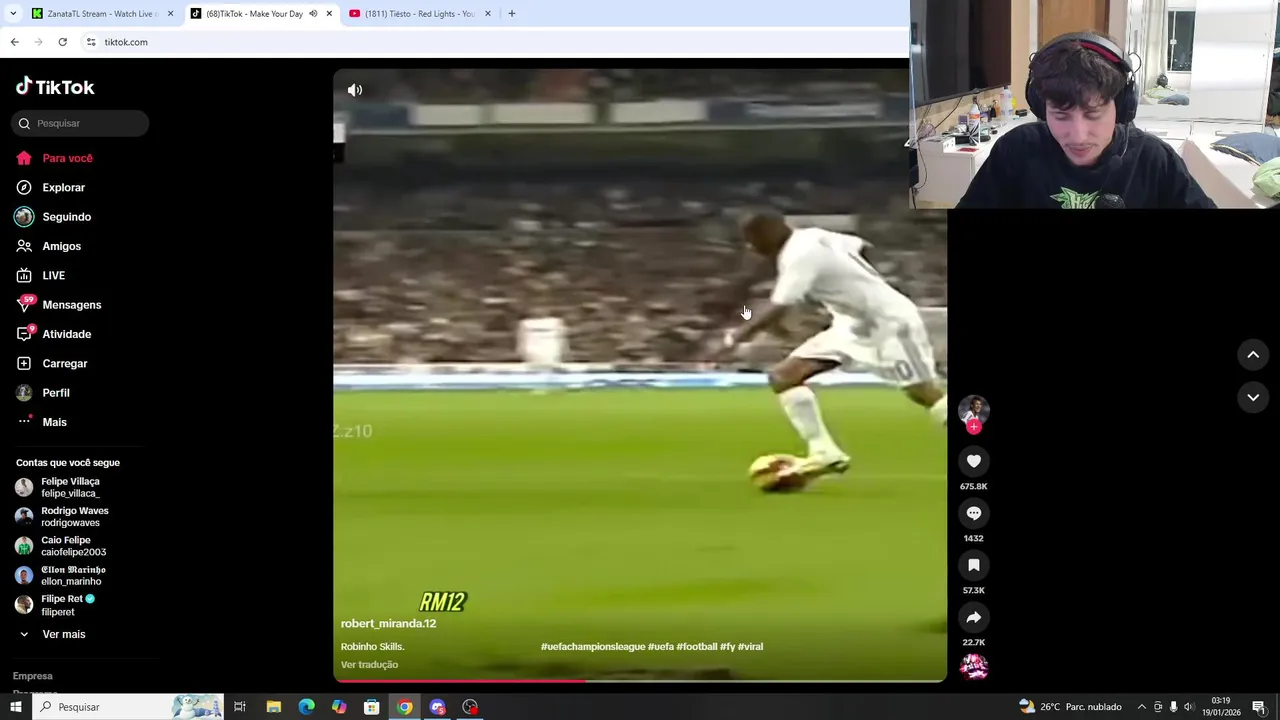Close the ZanataTL Stream tab
The width and height of the screenshot is (1280, 720).
click(170, 14)
